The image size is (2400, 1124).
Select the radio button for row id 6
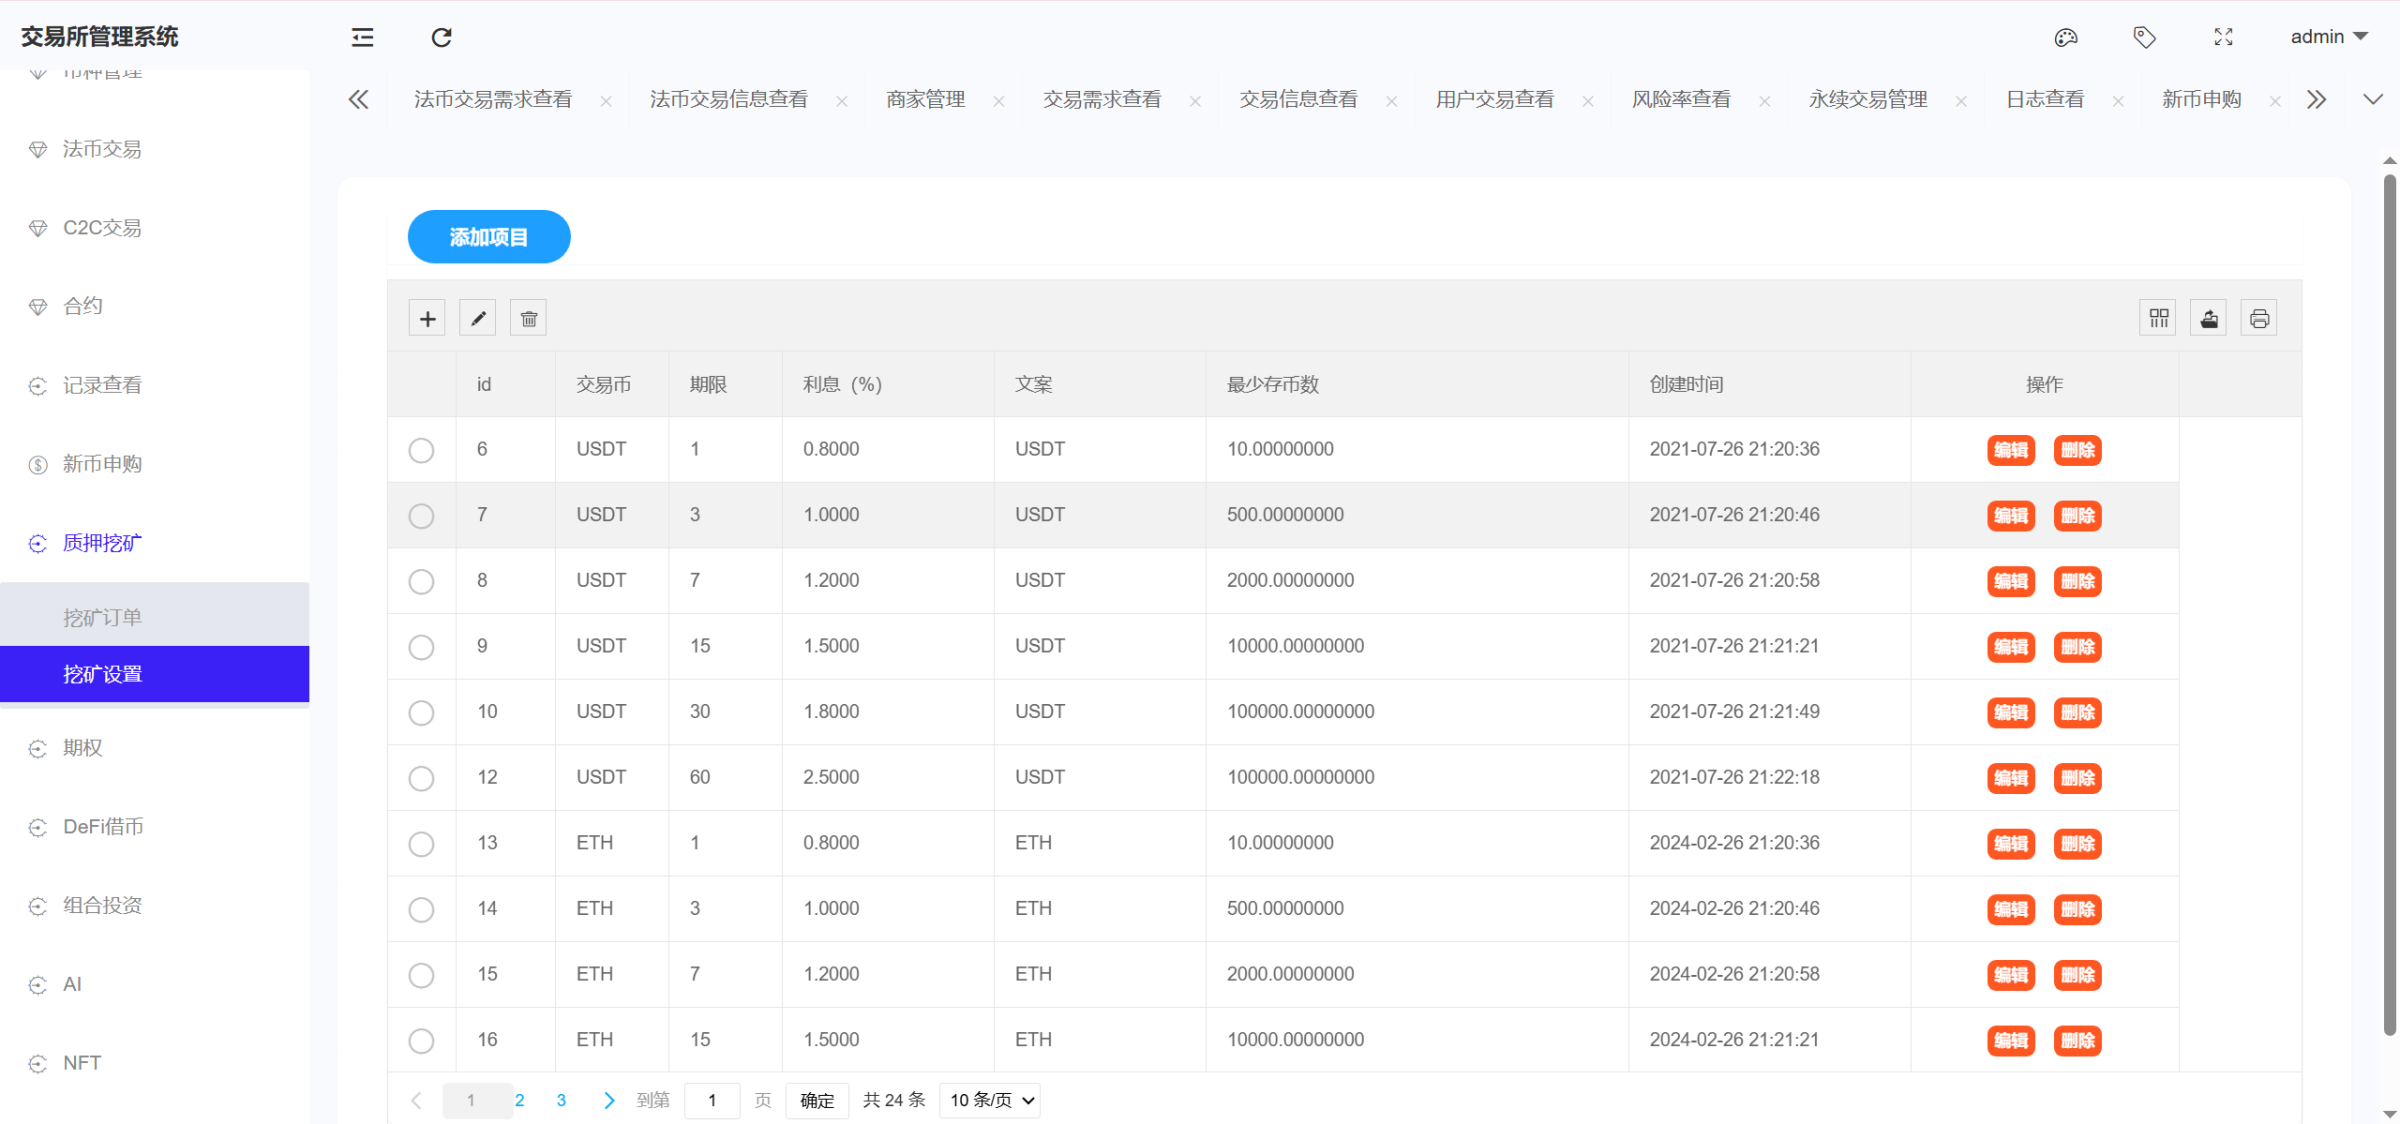pyautogui.click(x=421, y=450)
